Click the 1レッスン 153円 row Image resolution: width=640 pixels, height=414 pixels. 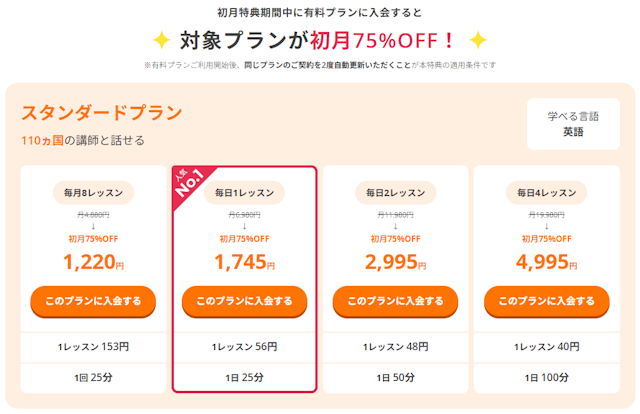point(93,346)
